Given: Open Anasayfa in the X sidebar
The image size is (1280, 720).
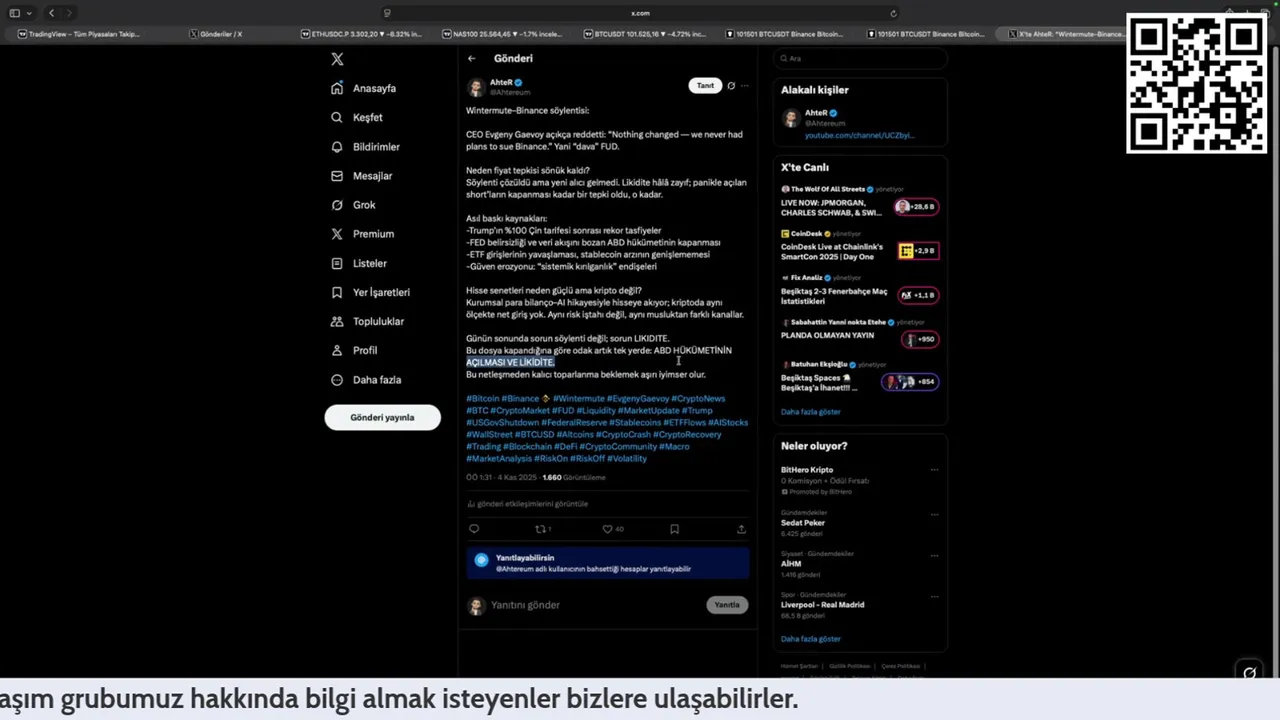Looking at the screenshot, I should click(x=364, y=88).
